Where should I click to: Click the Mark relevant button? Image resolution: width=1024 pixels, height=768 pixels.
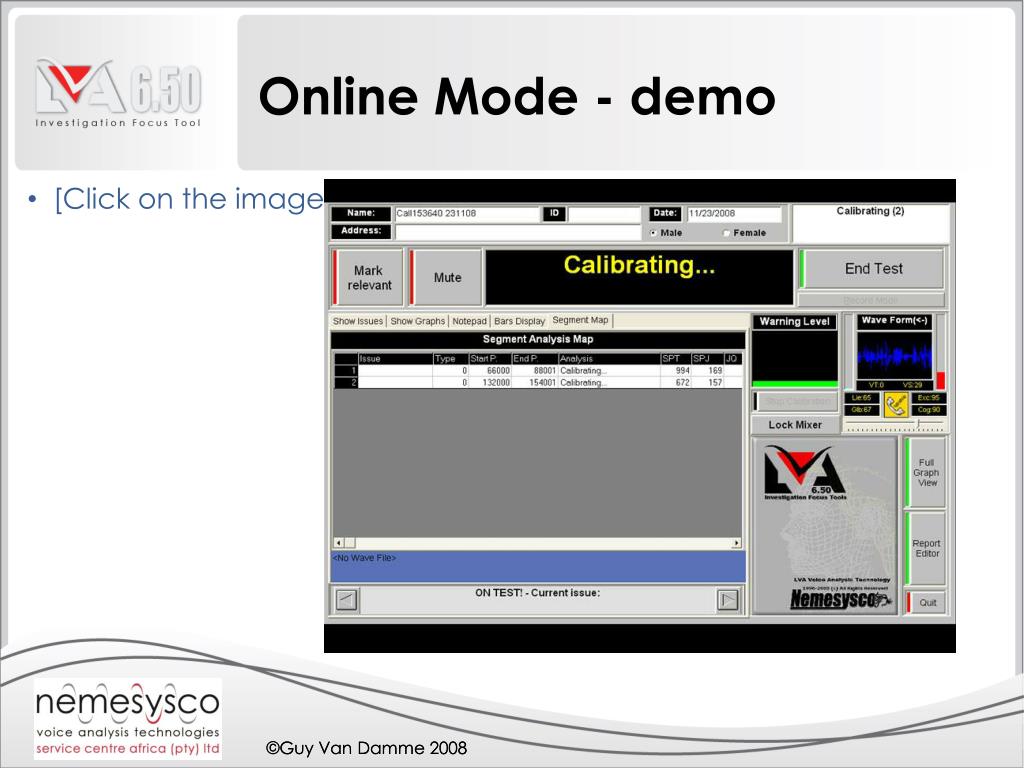368,278
